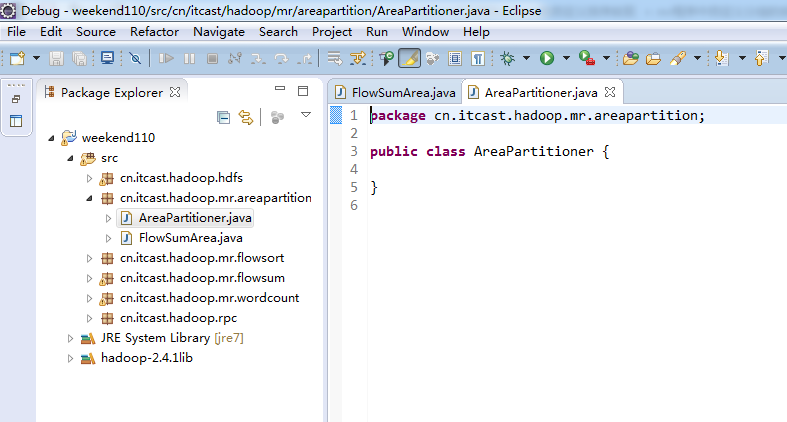Click the Suspend (pause) icon

click(189, 59)
